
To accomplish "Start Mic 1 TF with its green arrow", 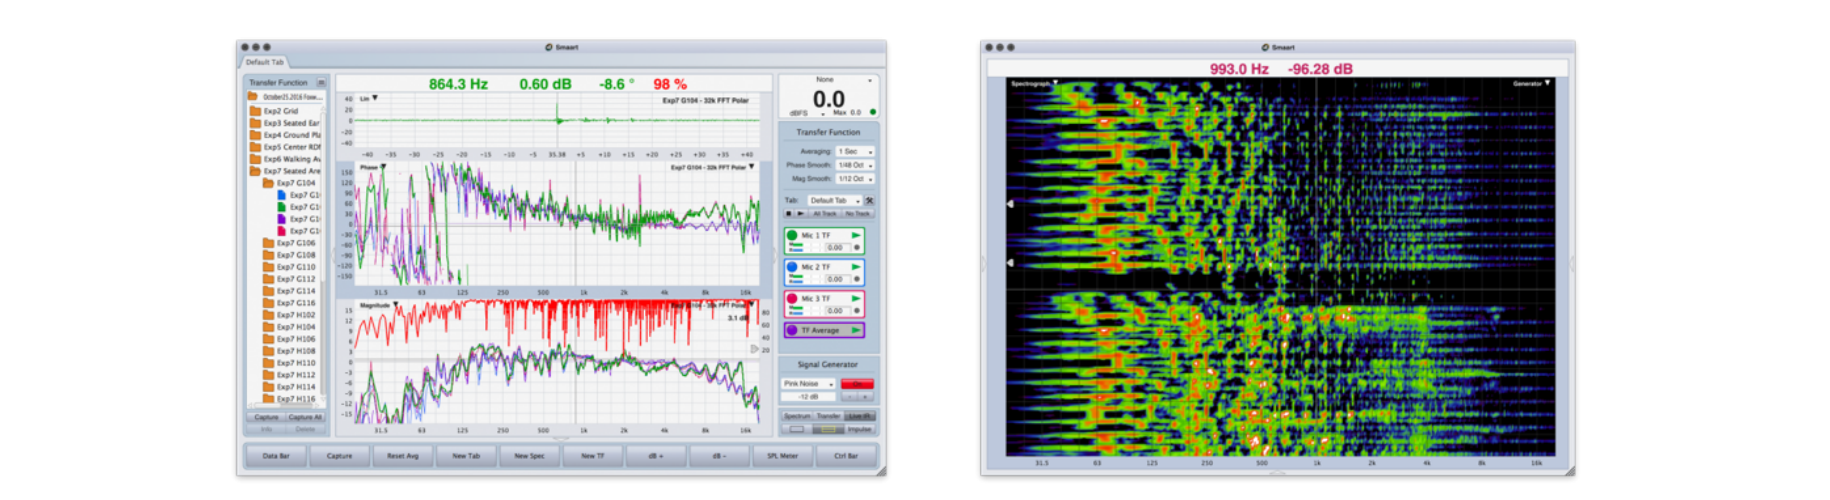I will tap(856, 236).
